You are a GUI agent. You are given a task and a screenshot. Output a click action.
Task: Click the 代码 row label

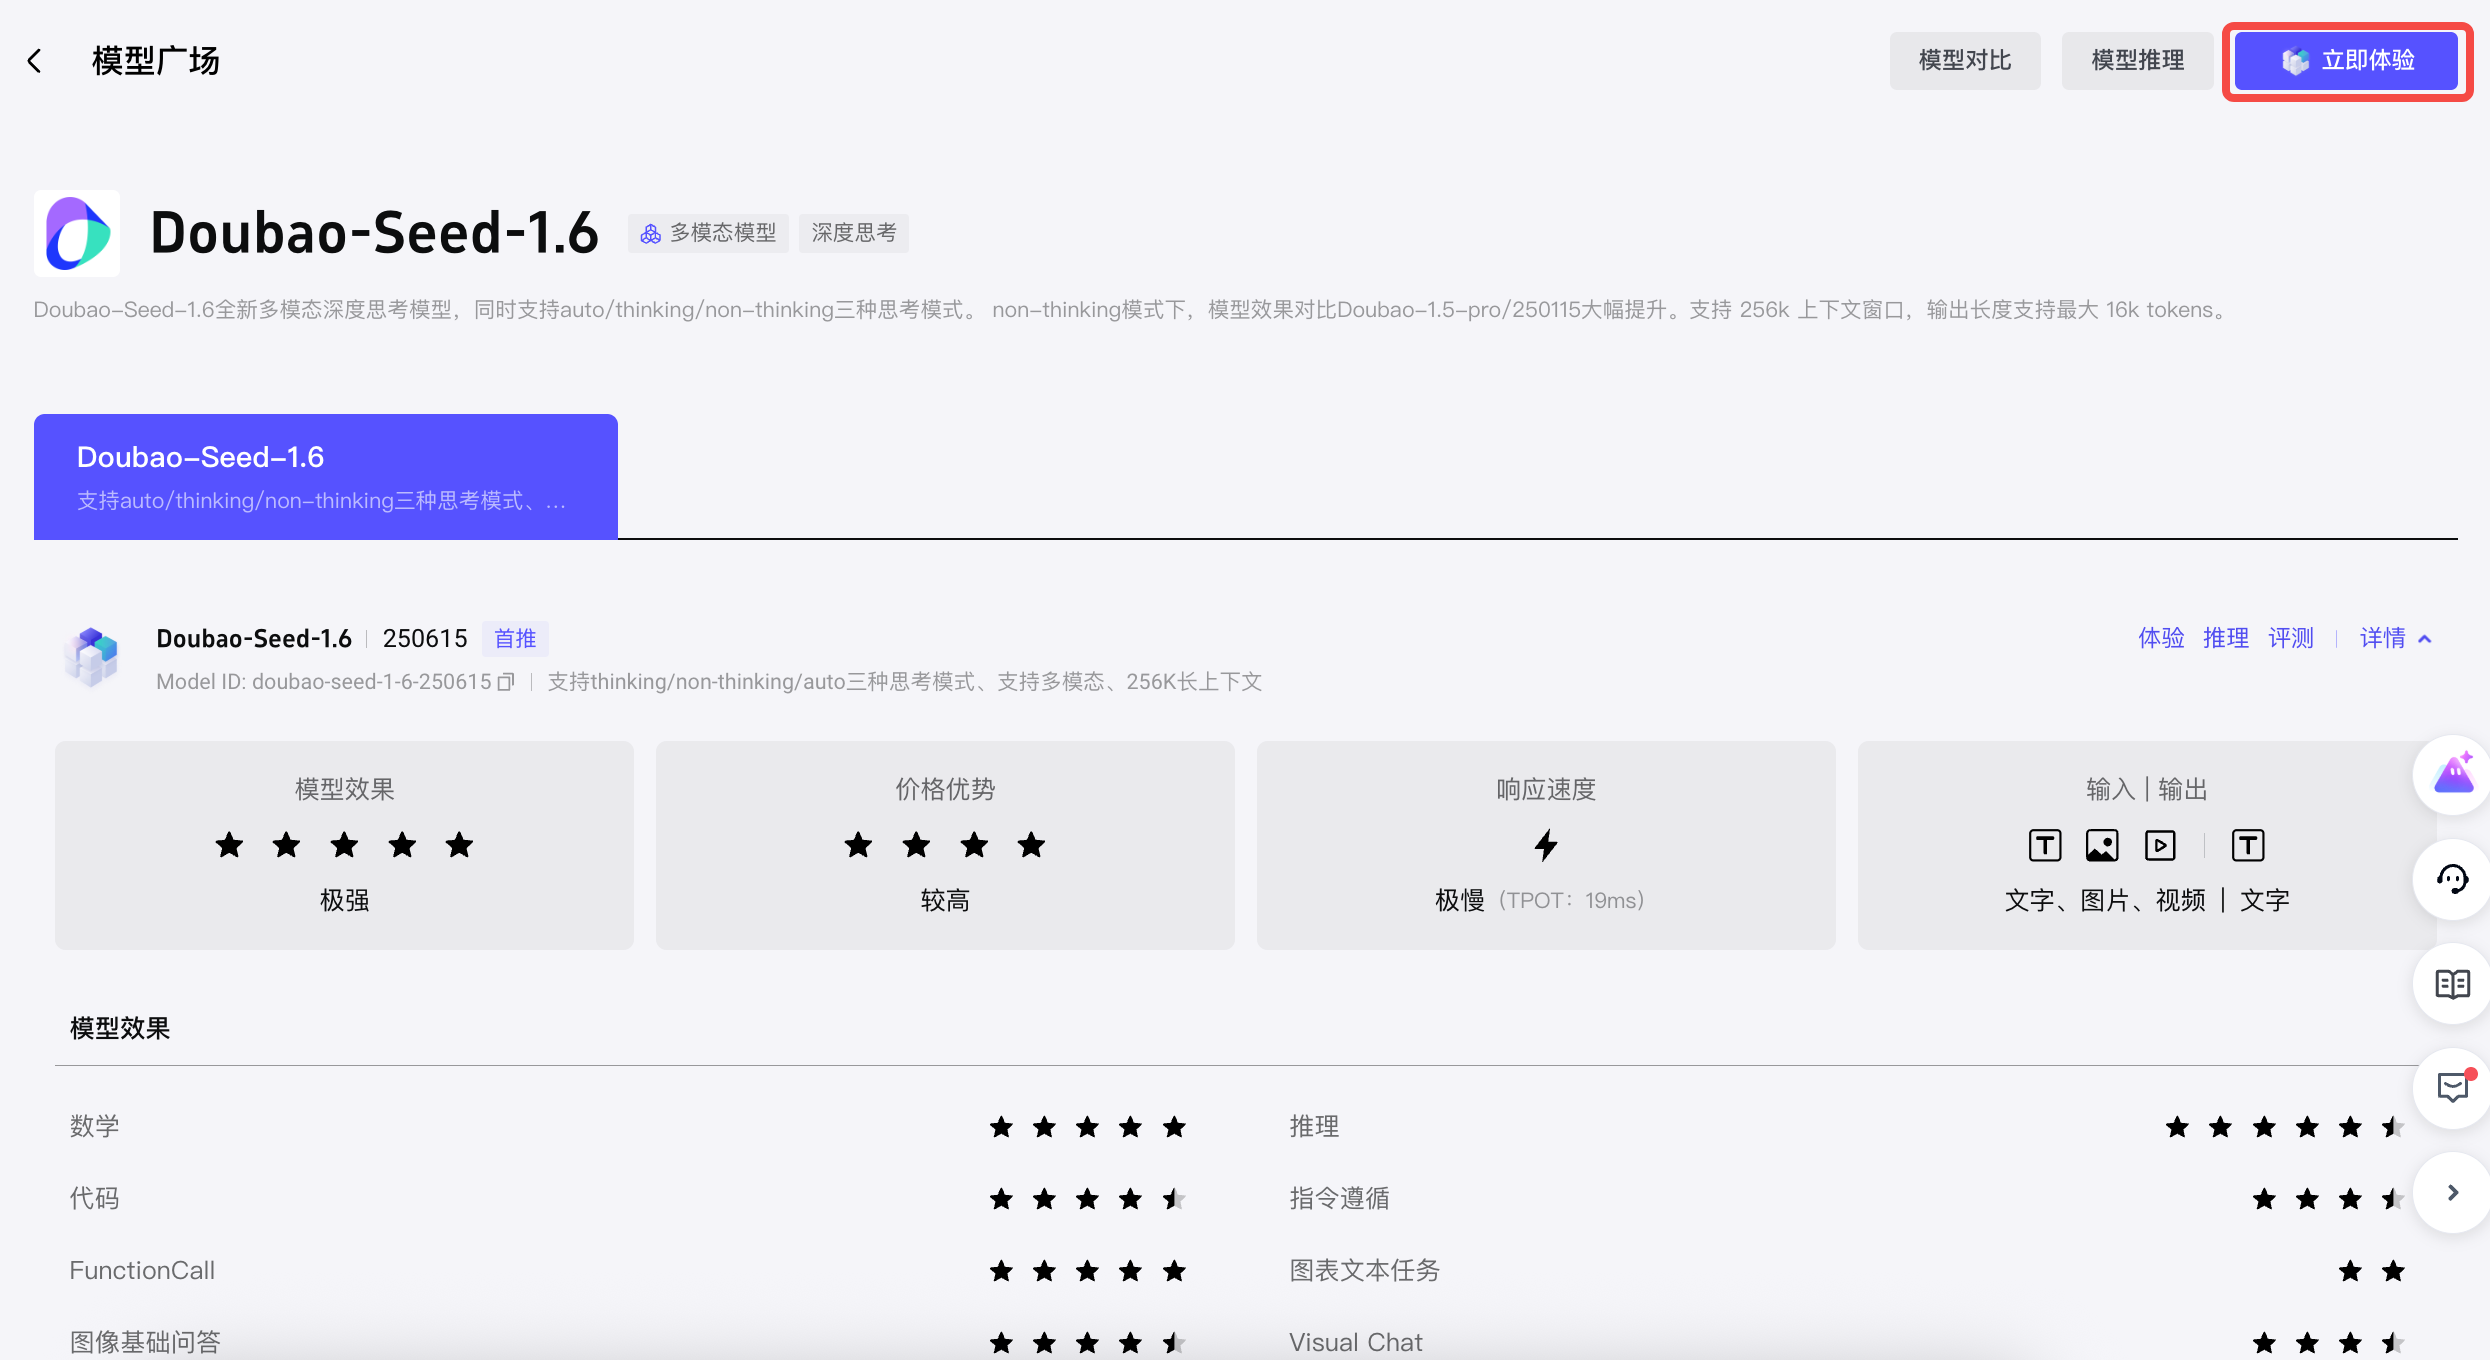pyautogui.click(x=95, y=1198)
